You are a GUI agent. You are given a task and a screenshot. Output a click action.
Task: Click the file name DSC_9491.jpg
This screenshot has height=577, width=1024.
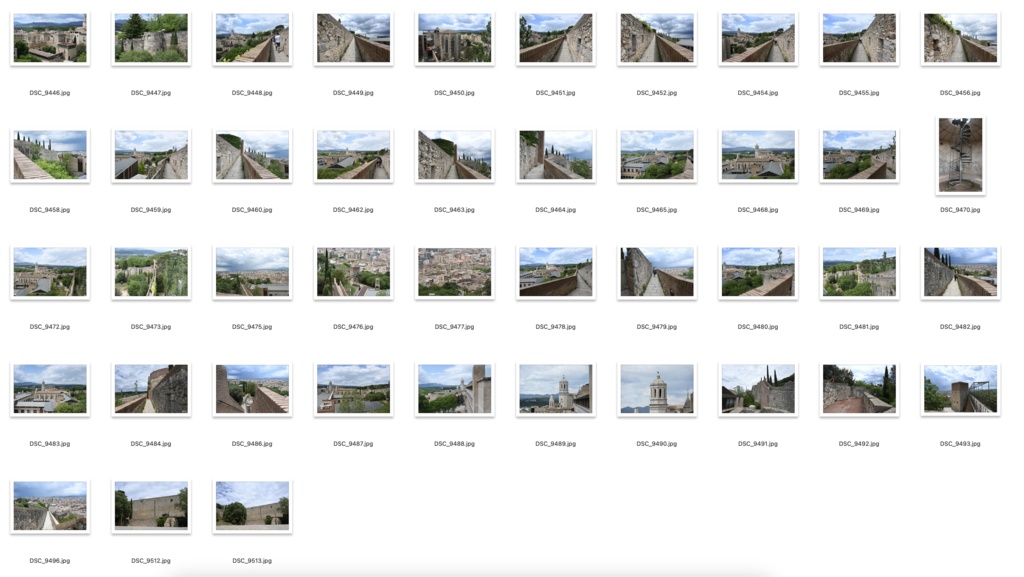(758, 443)
